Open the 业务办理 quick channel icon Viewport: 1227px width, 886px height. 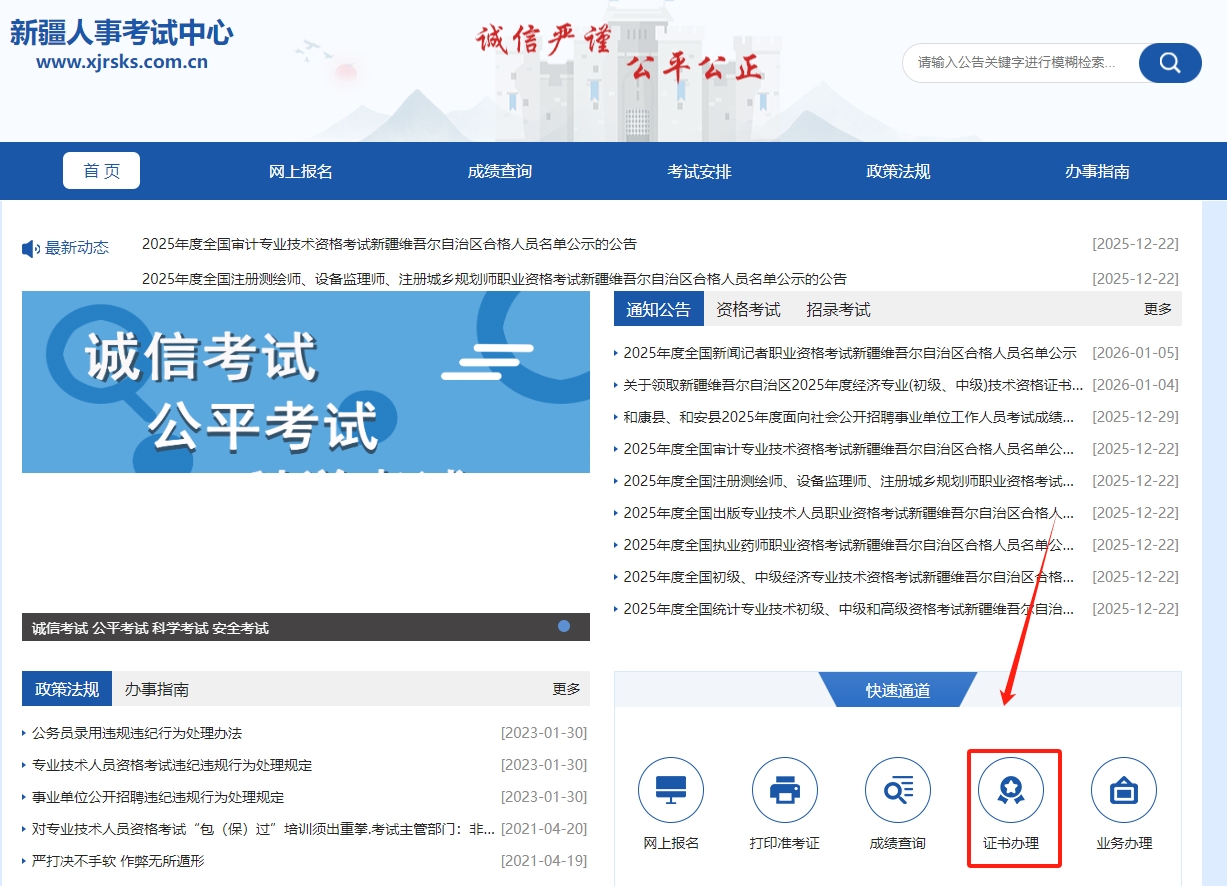pos(1124,791)
